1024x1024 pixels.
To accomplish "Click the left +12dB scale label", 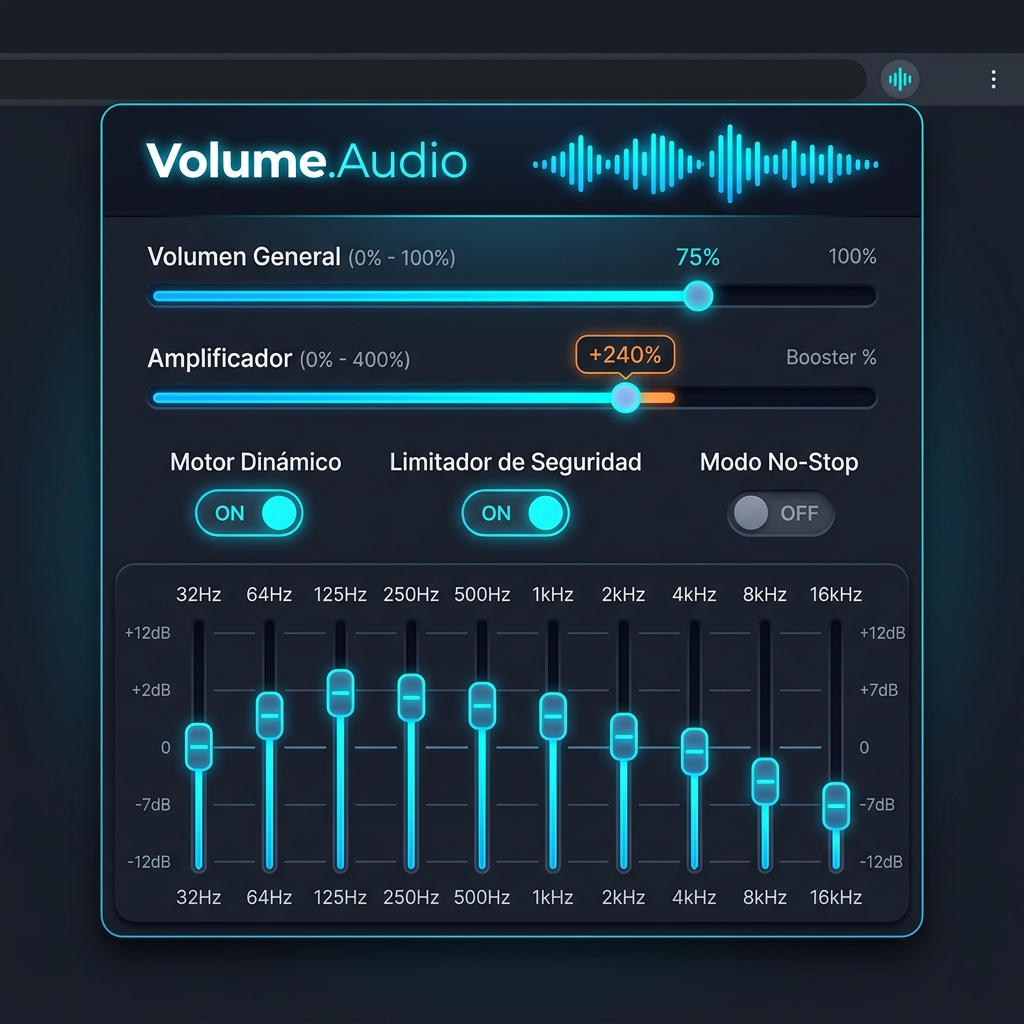I will point(148,633).
